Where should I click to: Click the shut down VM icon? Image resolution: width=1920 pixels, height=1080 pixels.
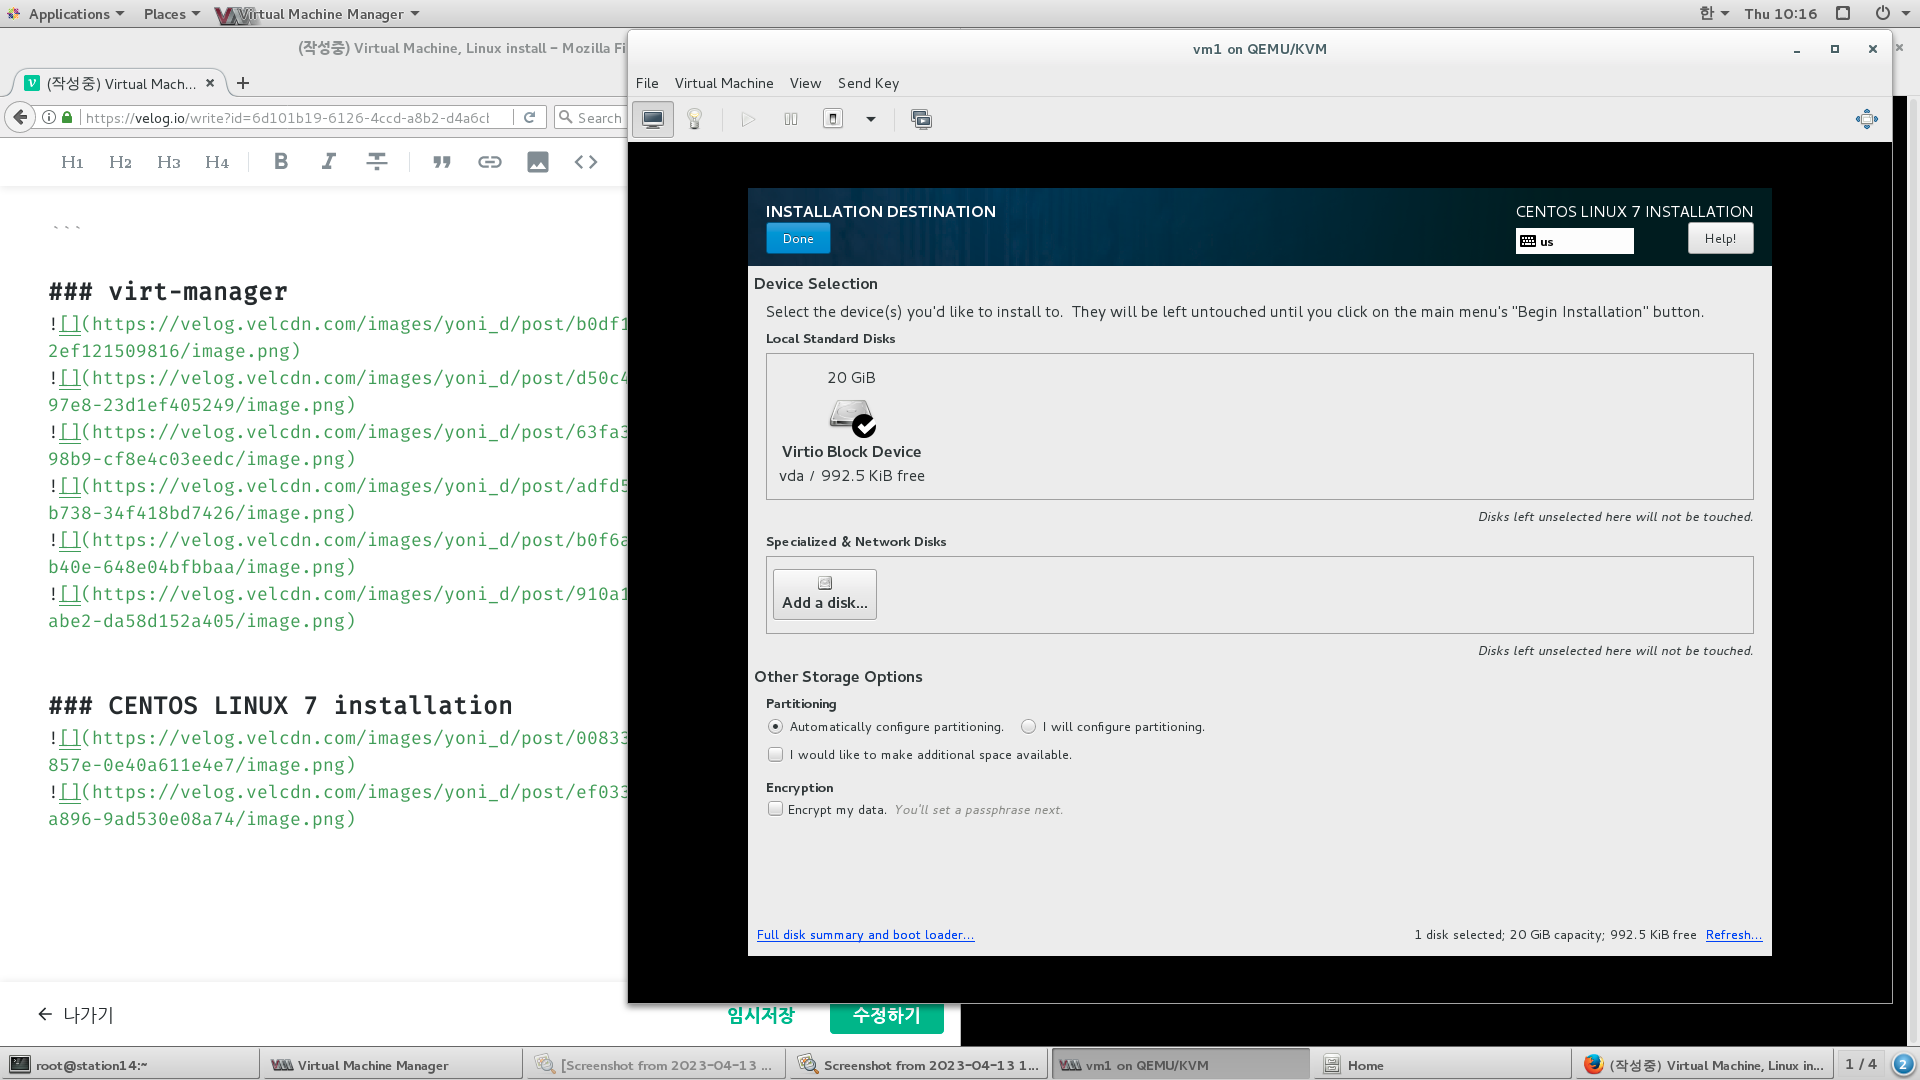833,119
